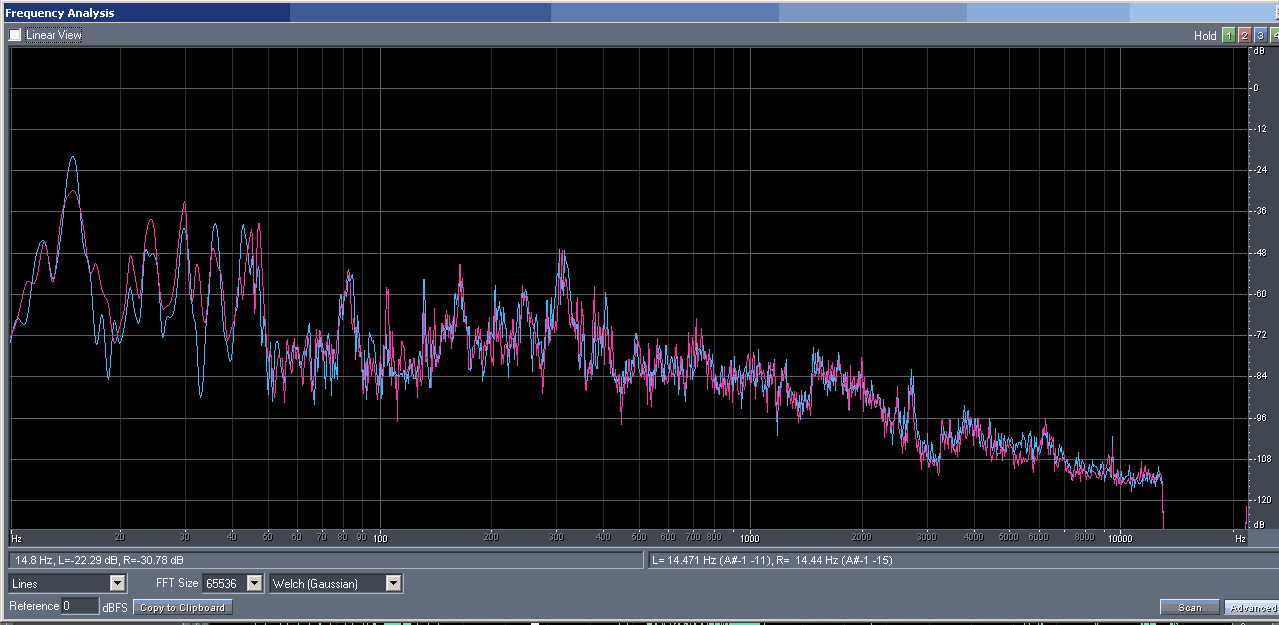Click the 10000 label on frequency axis
Image resolution: width=1279 pixels, height=625 pixels.
coord(1120,538)
